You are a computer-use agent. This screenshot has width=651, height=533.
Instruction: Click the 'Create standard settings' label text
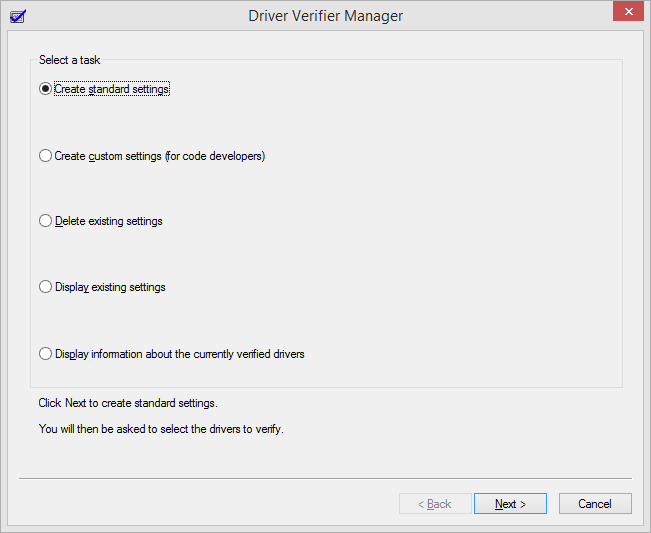pos(112,89)
